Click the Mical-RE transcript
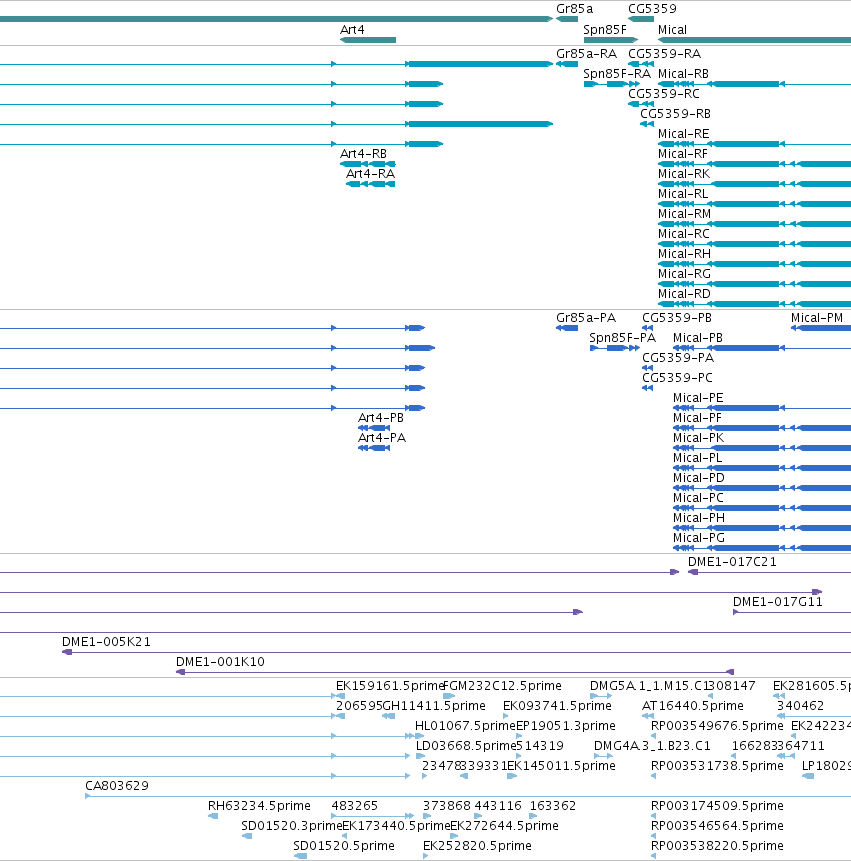This screenshot has width=851, height=861. point(754,144)
